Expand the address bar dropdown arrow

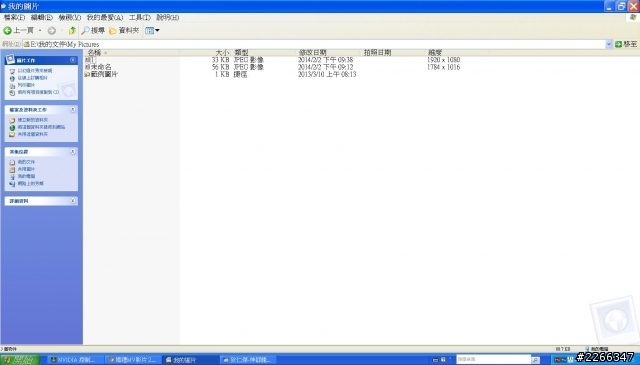(609, 44)
